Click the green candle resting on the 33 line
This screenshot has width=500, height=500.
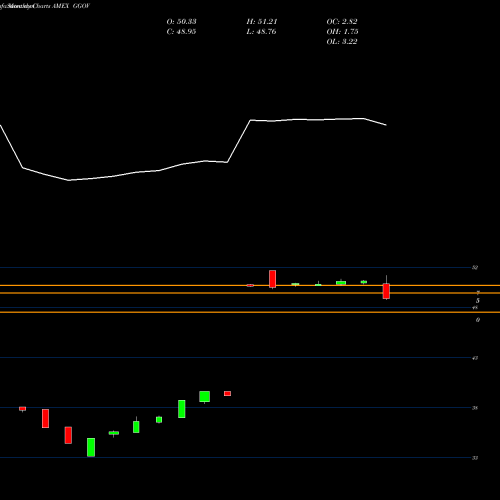pyautogui.click(x=91, y=447)
